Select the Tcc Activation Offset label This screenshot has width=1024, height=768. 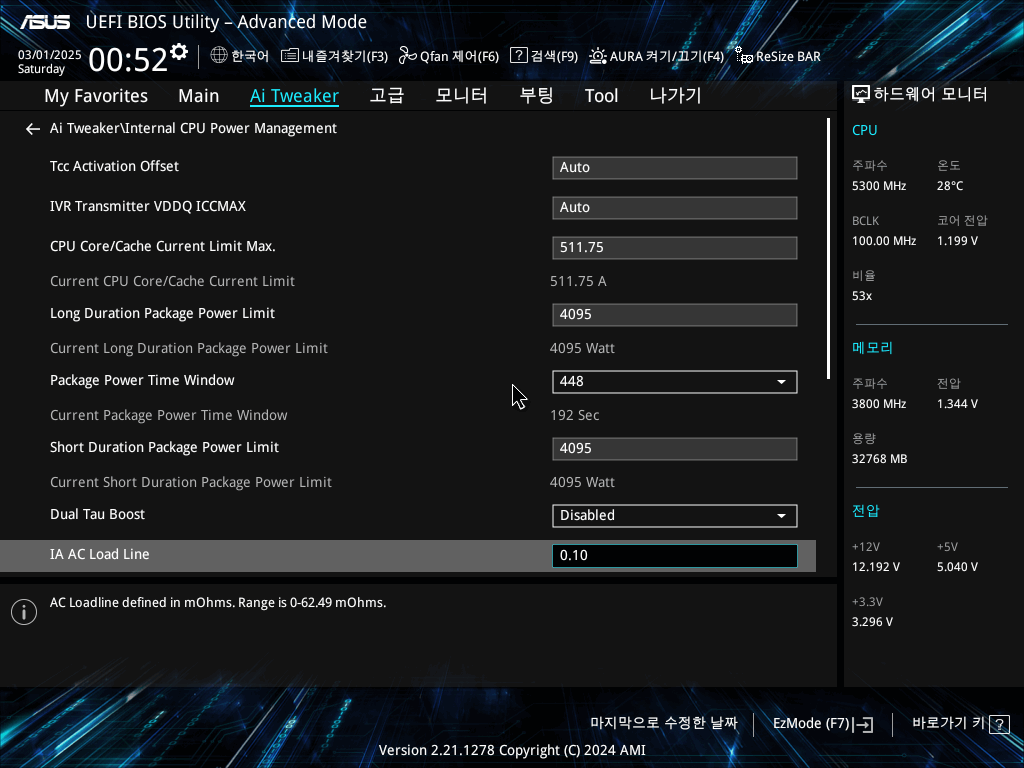(x=114, y=166)
